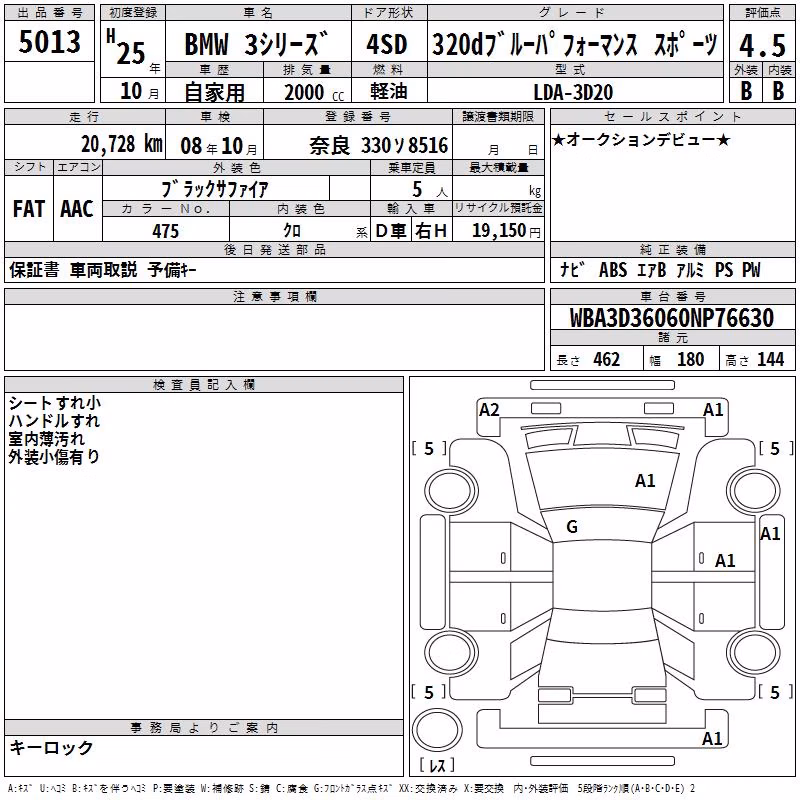Click the lot number 5013
Image resolution: width=800 pixels, height=800 pixels.
(49, 41)
